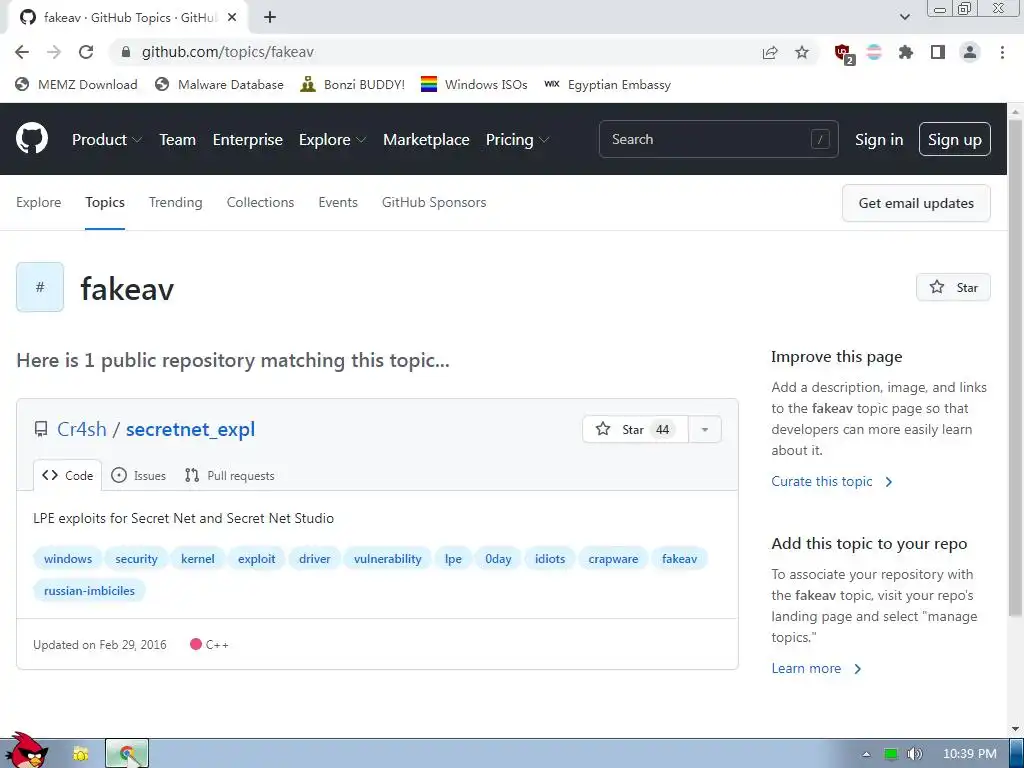Click the address bar URL
Image resolution: width=1024 pixels, height=768 pixels.
pos(227,52)
